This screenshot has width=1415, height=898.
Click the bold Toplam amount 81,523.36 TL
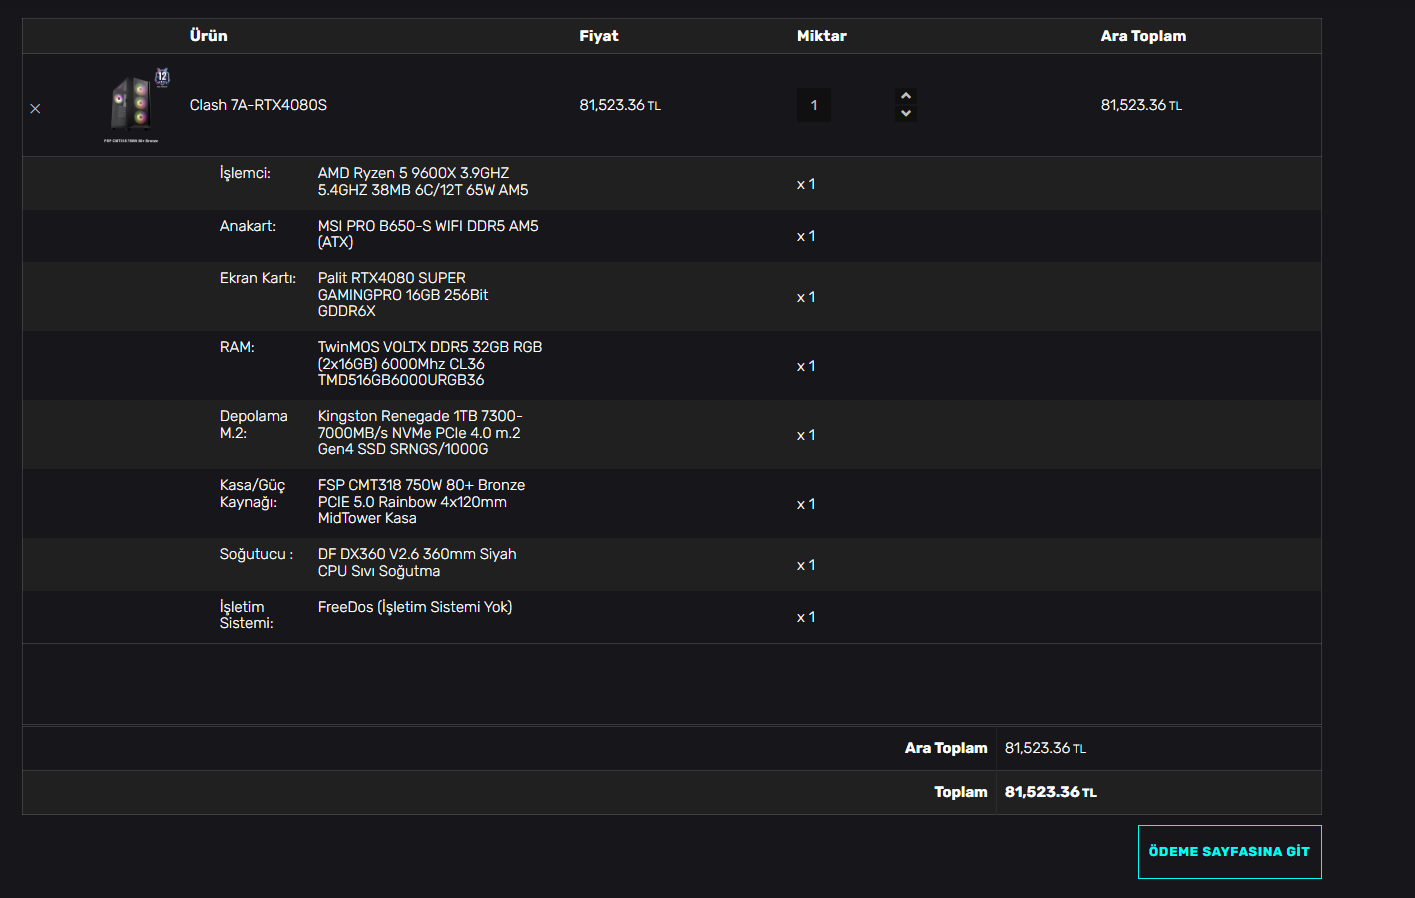pos(1050,792)
